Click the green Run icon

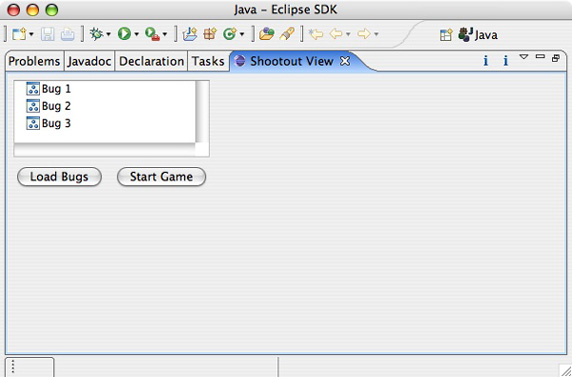[124, 34]
